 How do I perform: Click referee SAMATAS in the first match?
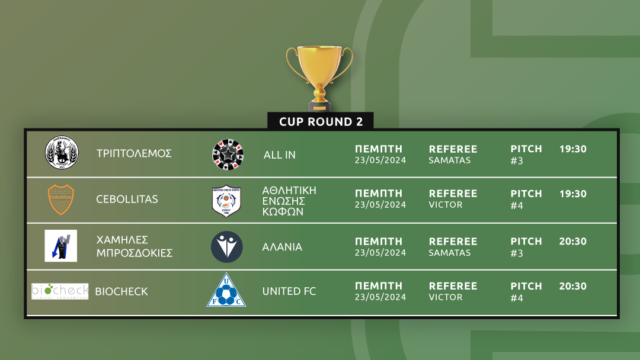pyautogui.click(x=449, y=160)
